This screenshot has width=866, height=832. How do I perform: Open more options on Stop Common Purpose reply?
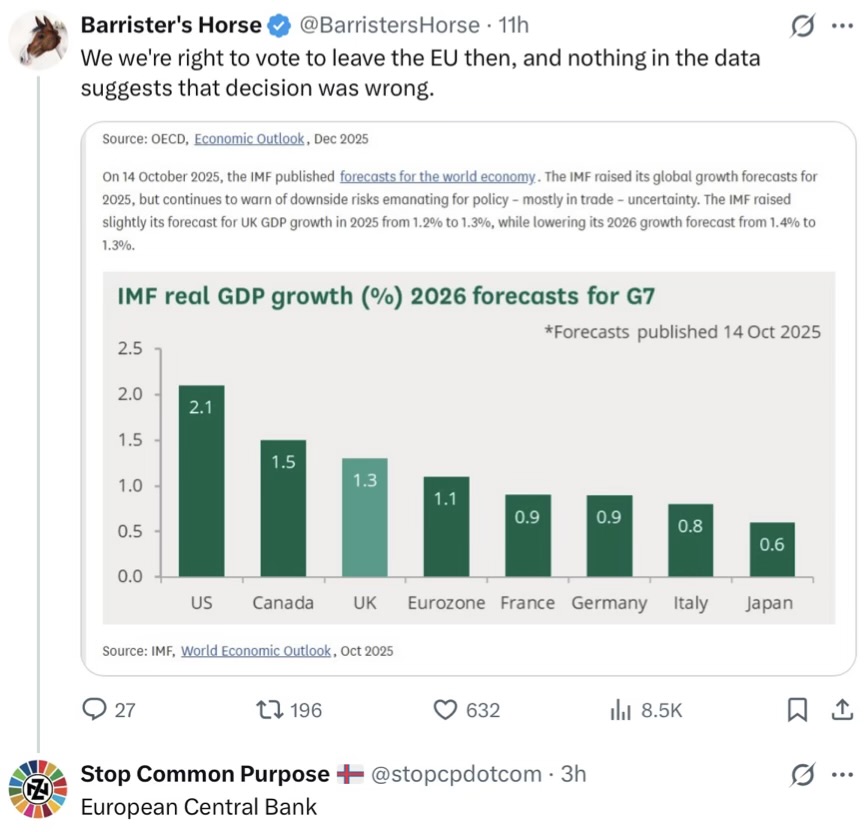pyautogui.click(x=843, y=774)
